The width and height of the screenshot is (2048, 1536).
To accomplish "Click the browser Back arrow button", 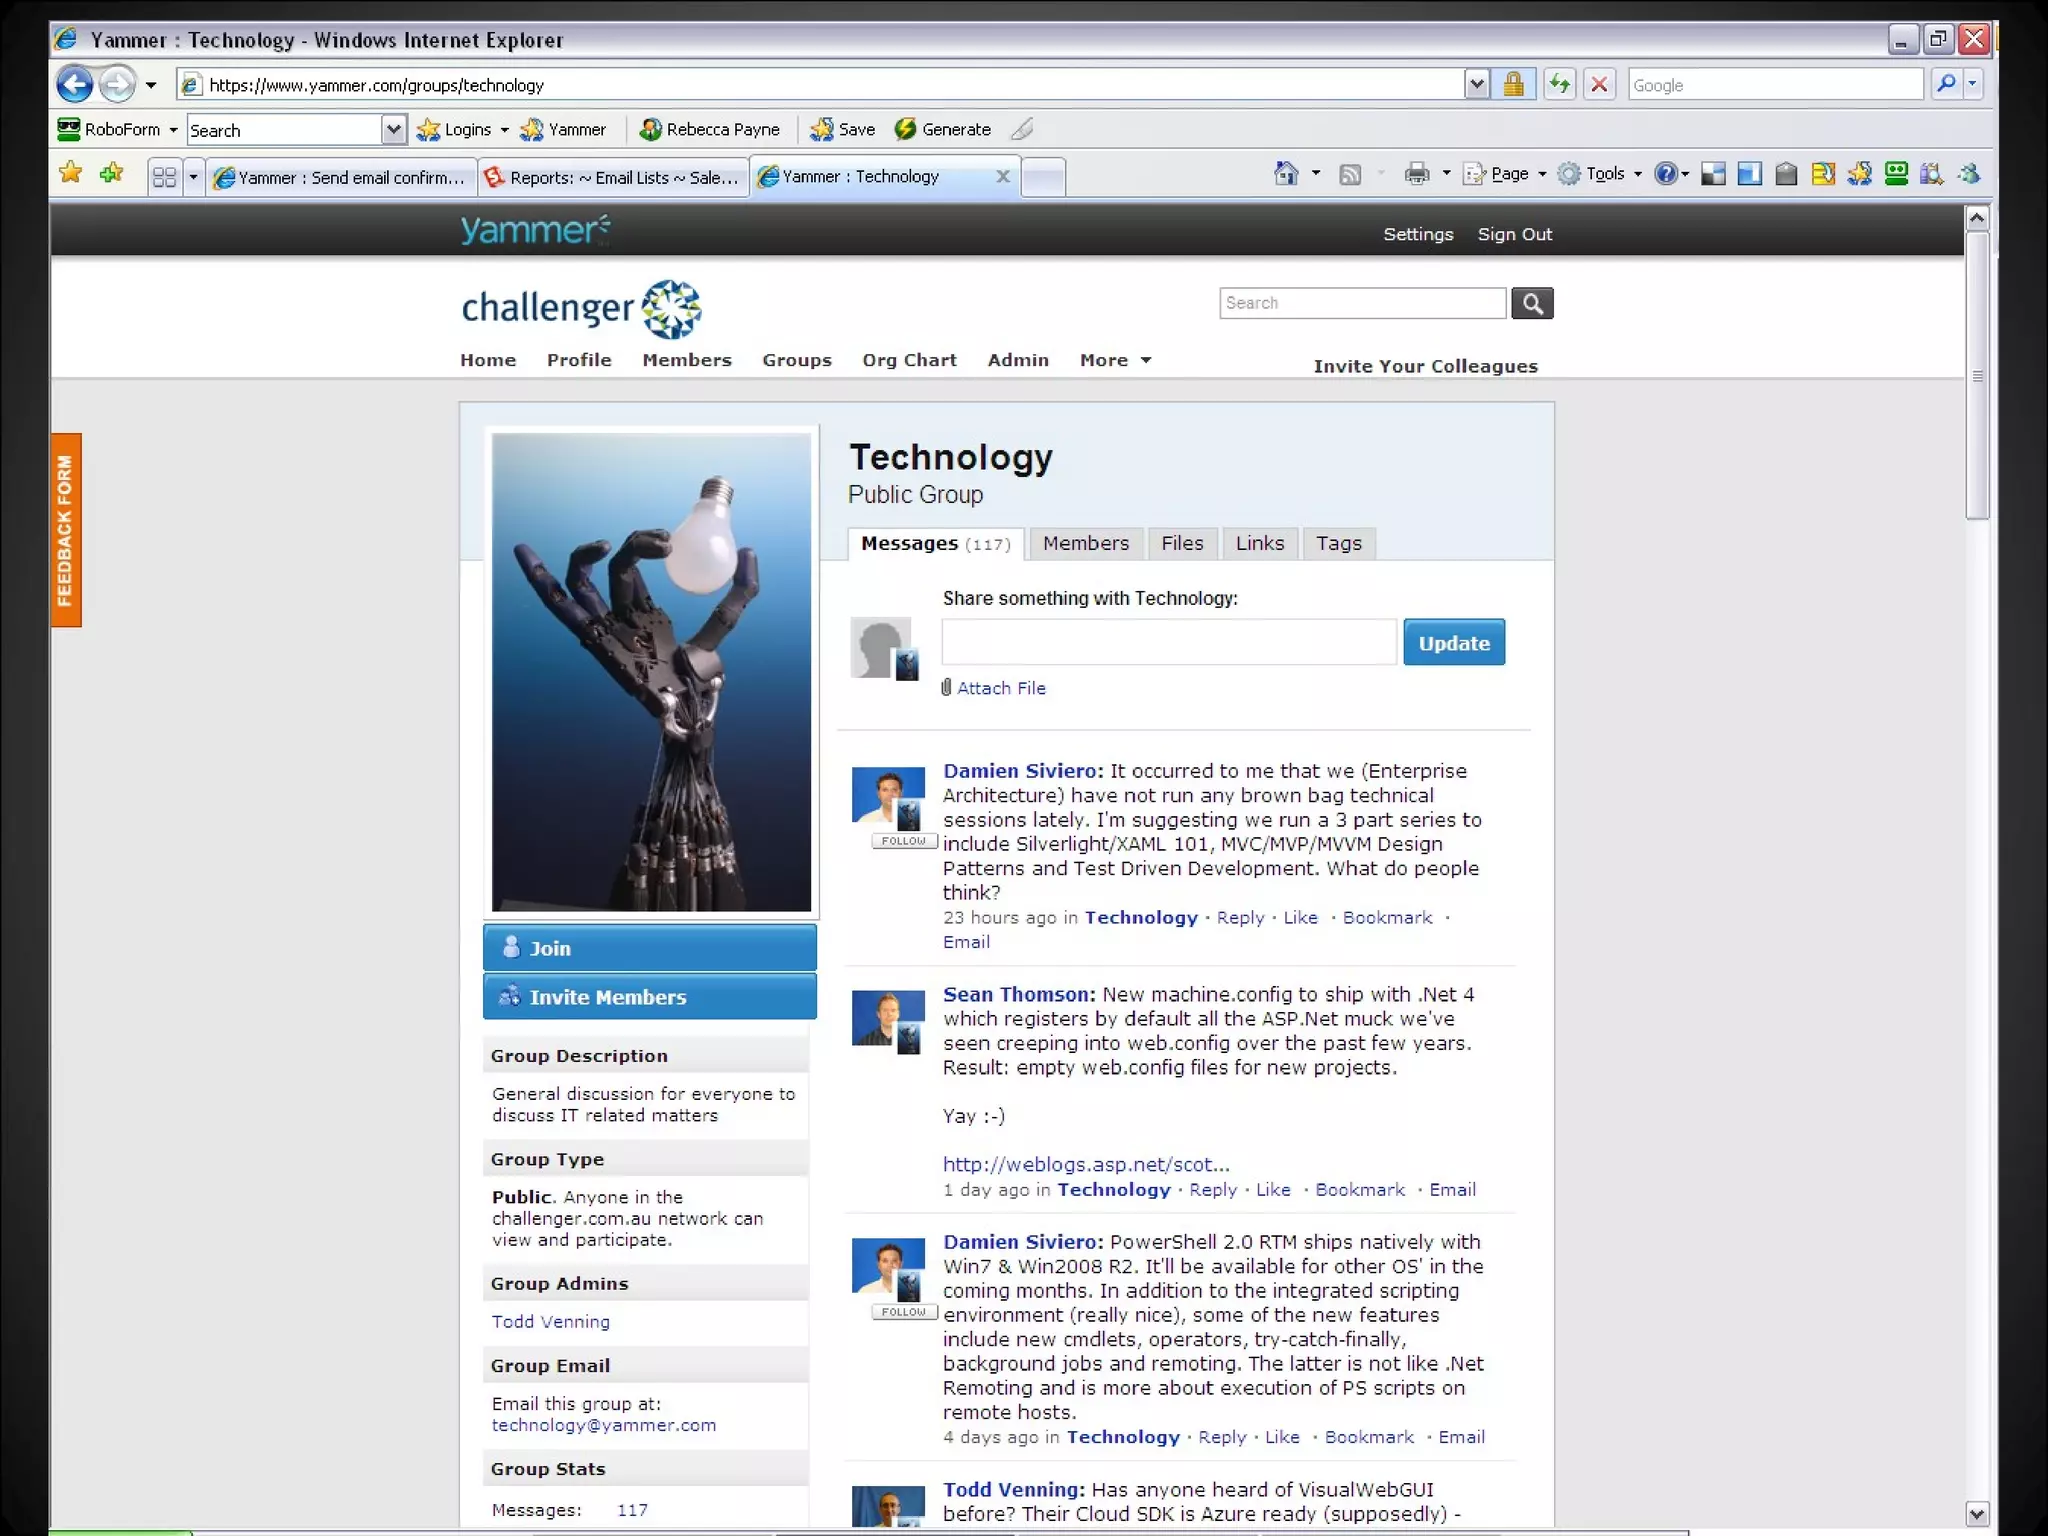I will [74, 84].
